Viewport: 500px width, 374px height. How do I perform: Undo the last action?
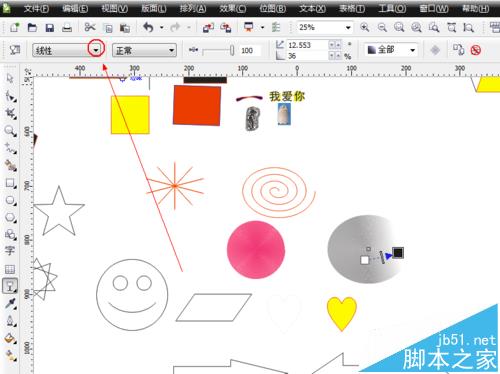coord(148,27)
